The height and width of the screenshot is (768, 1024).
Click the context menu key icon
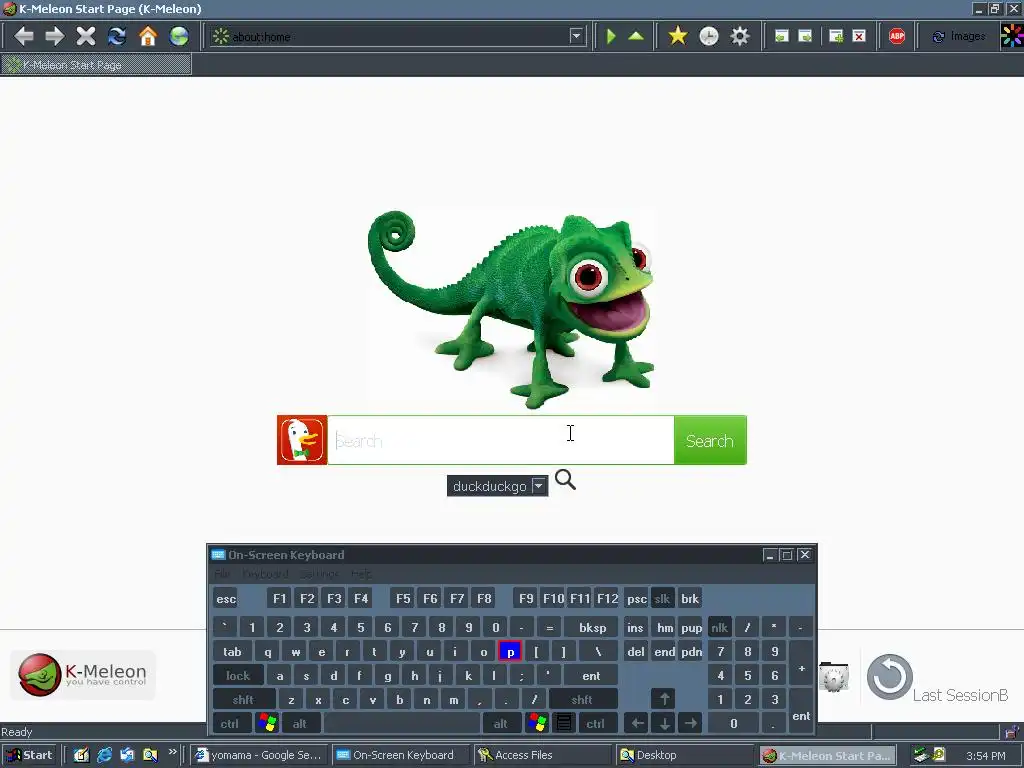564,723
